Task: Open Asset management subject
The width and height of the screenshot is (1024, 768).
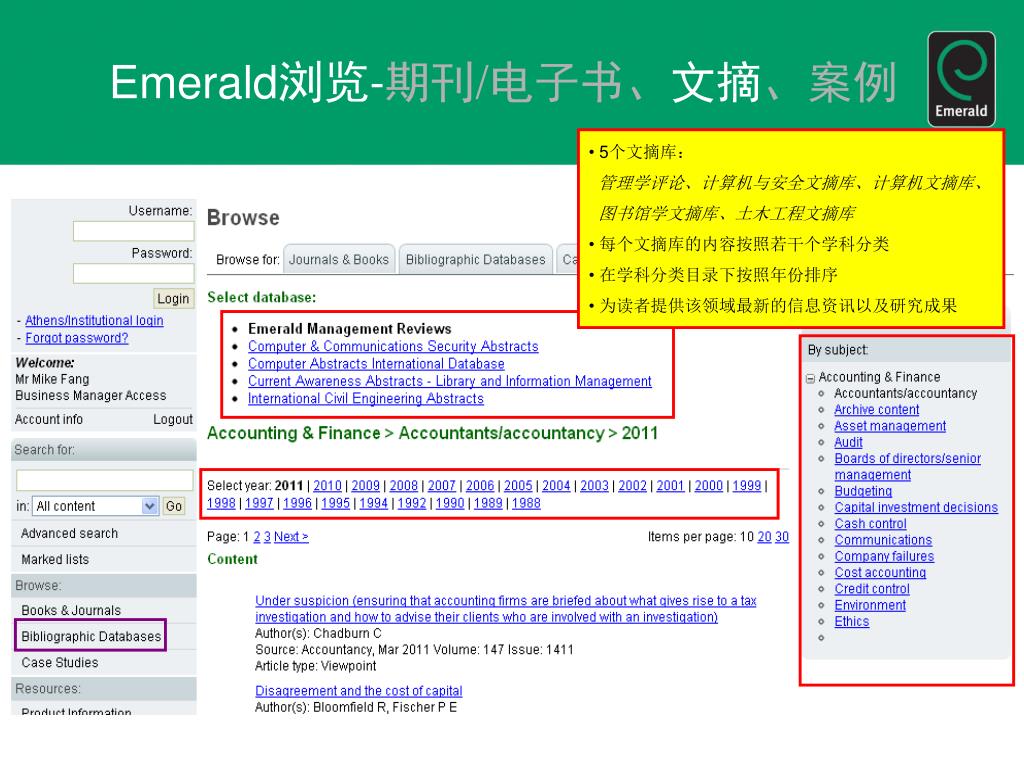Action: [x=890, y=426]
